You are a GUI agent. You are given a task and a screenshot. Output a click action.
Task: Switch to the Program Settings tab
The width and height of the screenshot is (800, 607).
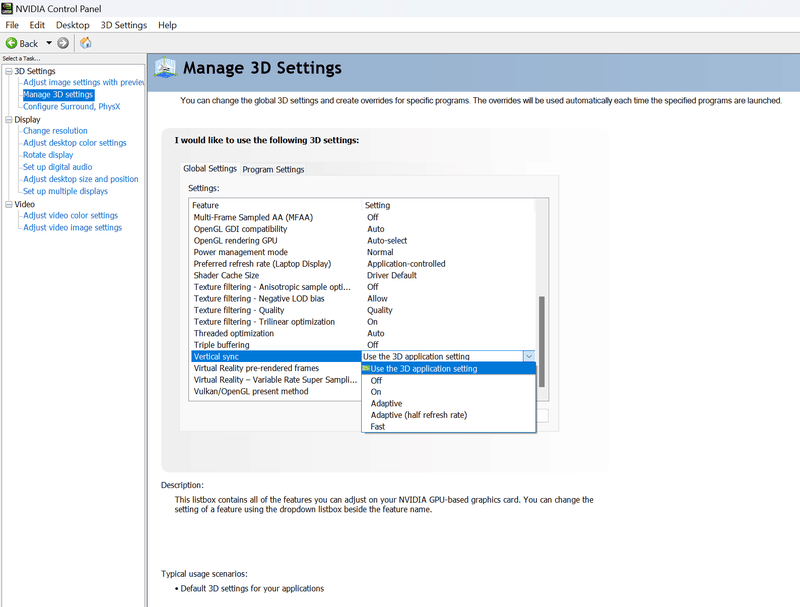273,169
